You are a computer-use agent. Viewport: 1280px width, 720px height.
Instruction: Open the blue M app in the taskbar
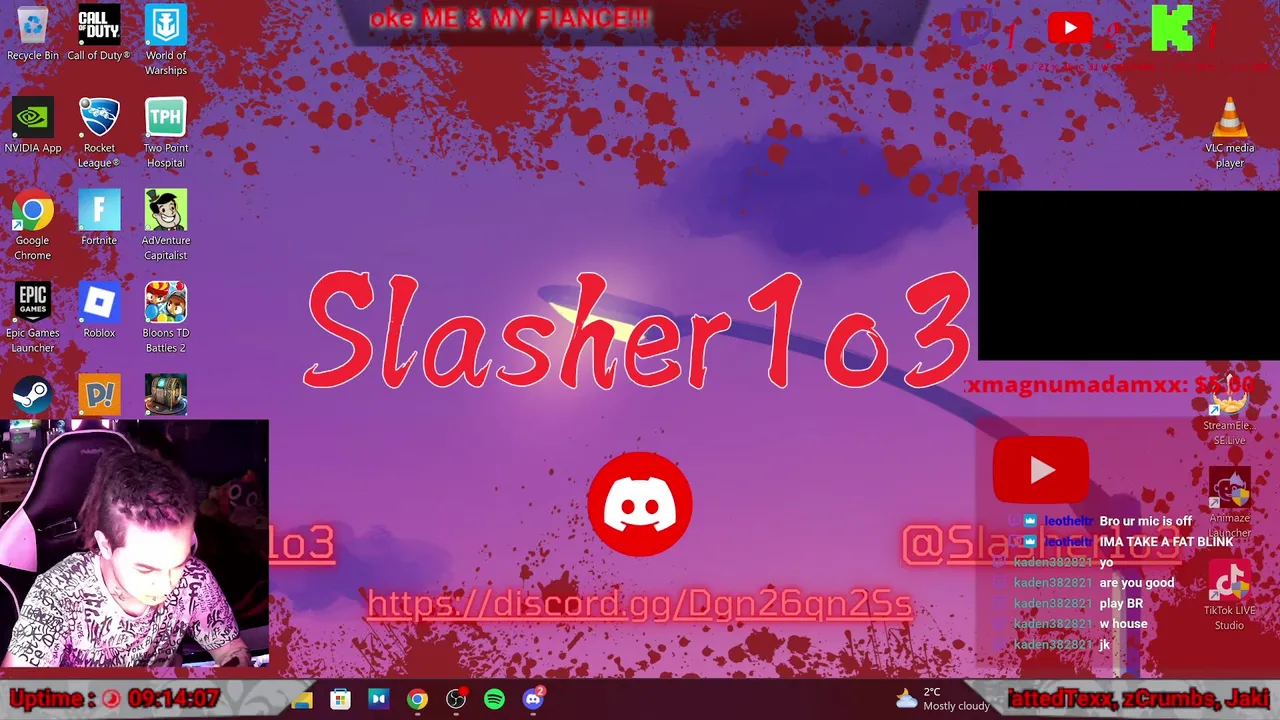tap(378, 699)
